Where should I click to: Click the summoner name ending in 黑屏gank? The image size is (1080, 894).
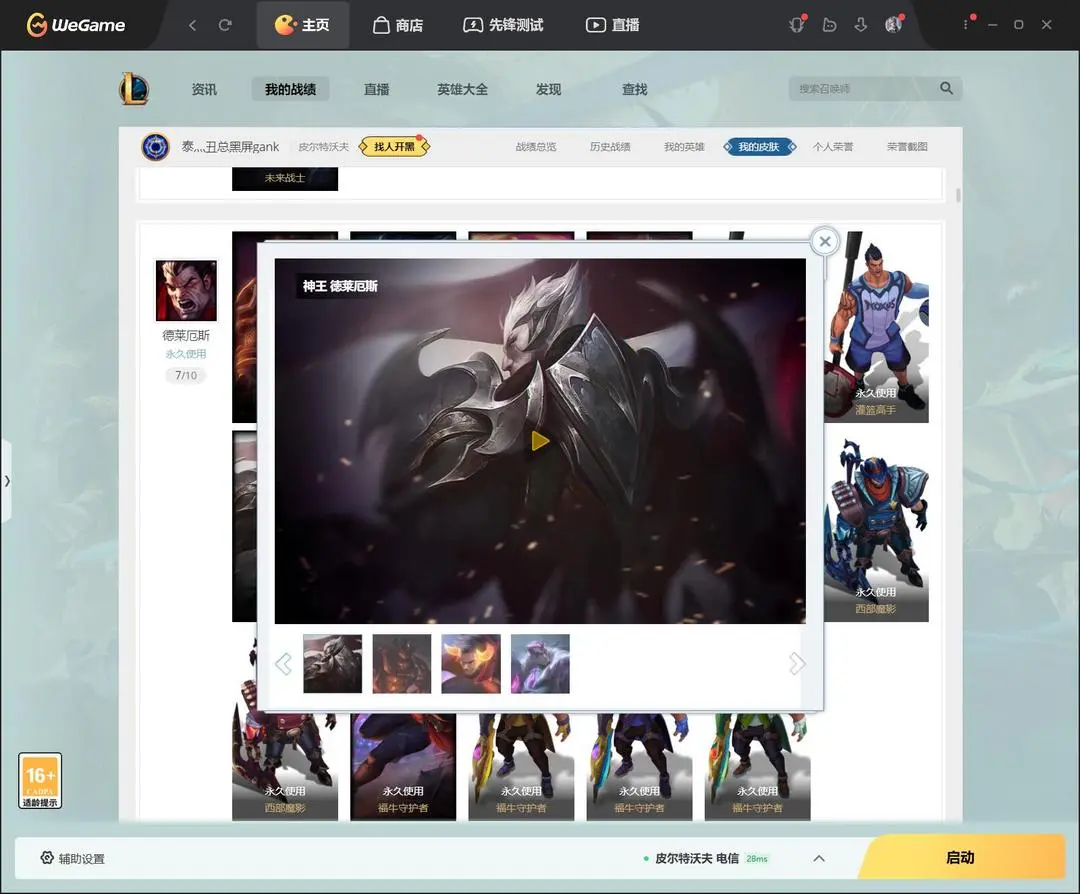230,147
